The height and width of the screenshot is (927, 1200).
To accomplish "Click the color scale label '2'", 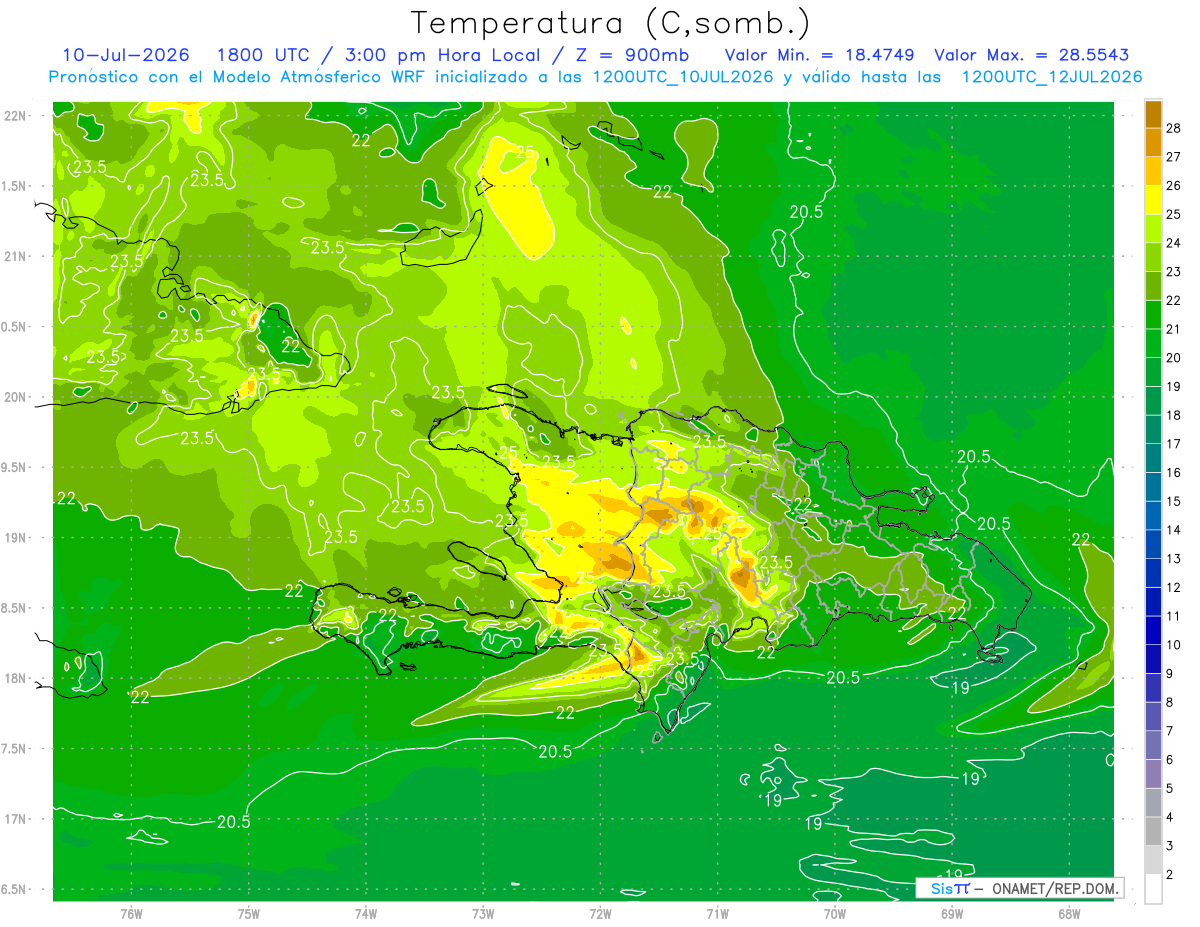I will [x=1170, y=875].
